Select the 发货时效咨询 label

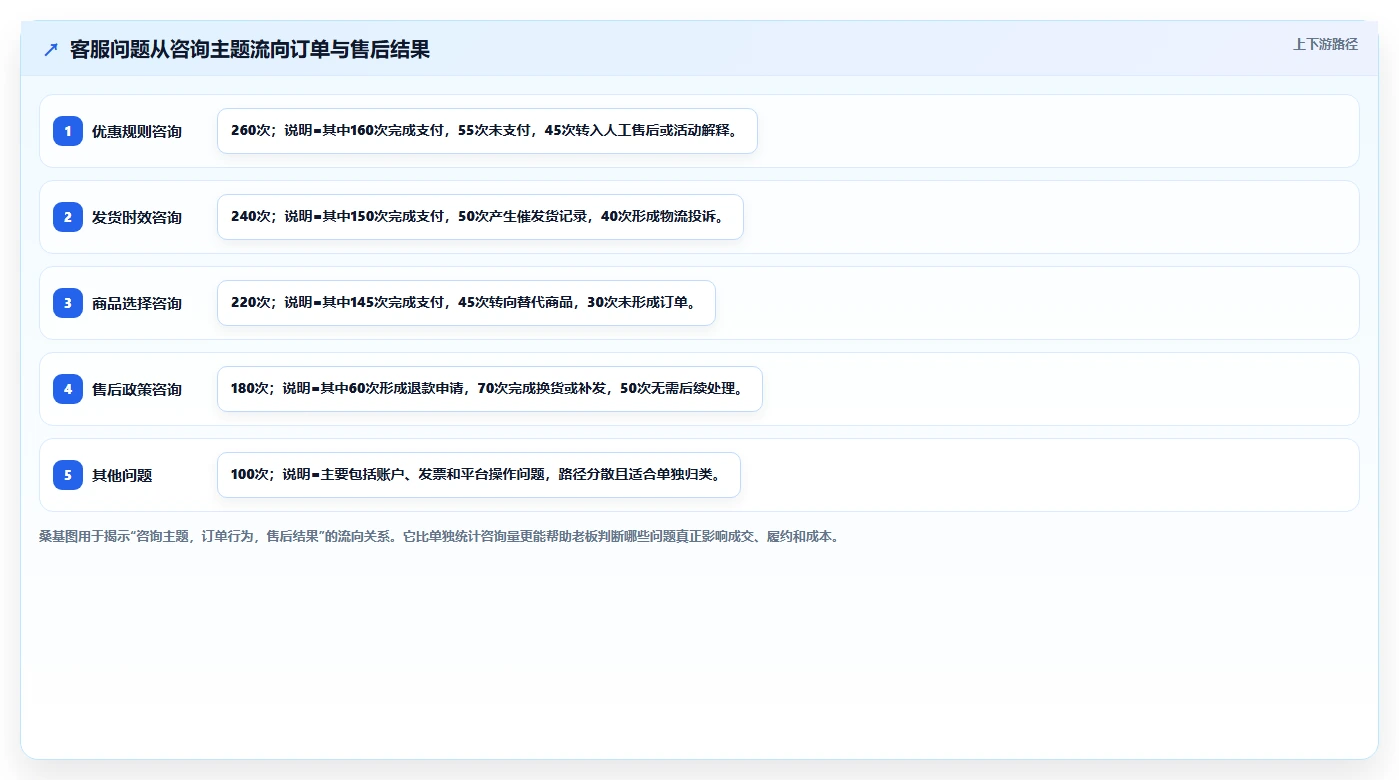[x=137, y=217]
